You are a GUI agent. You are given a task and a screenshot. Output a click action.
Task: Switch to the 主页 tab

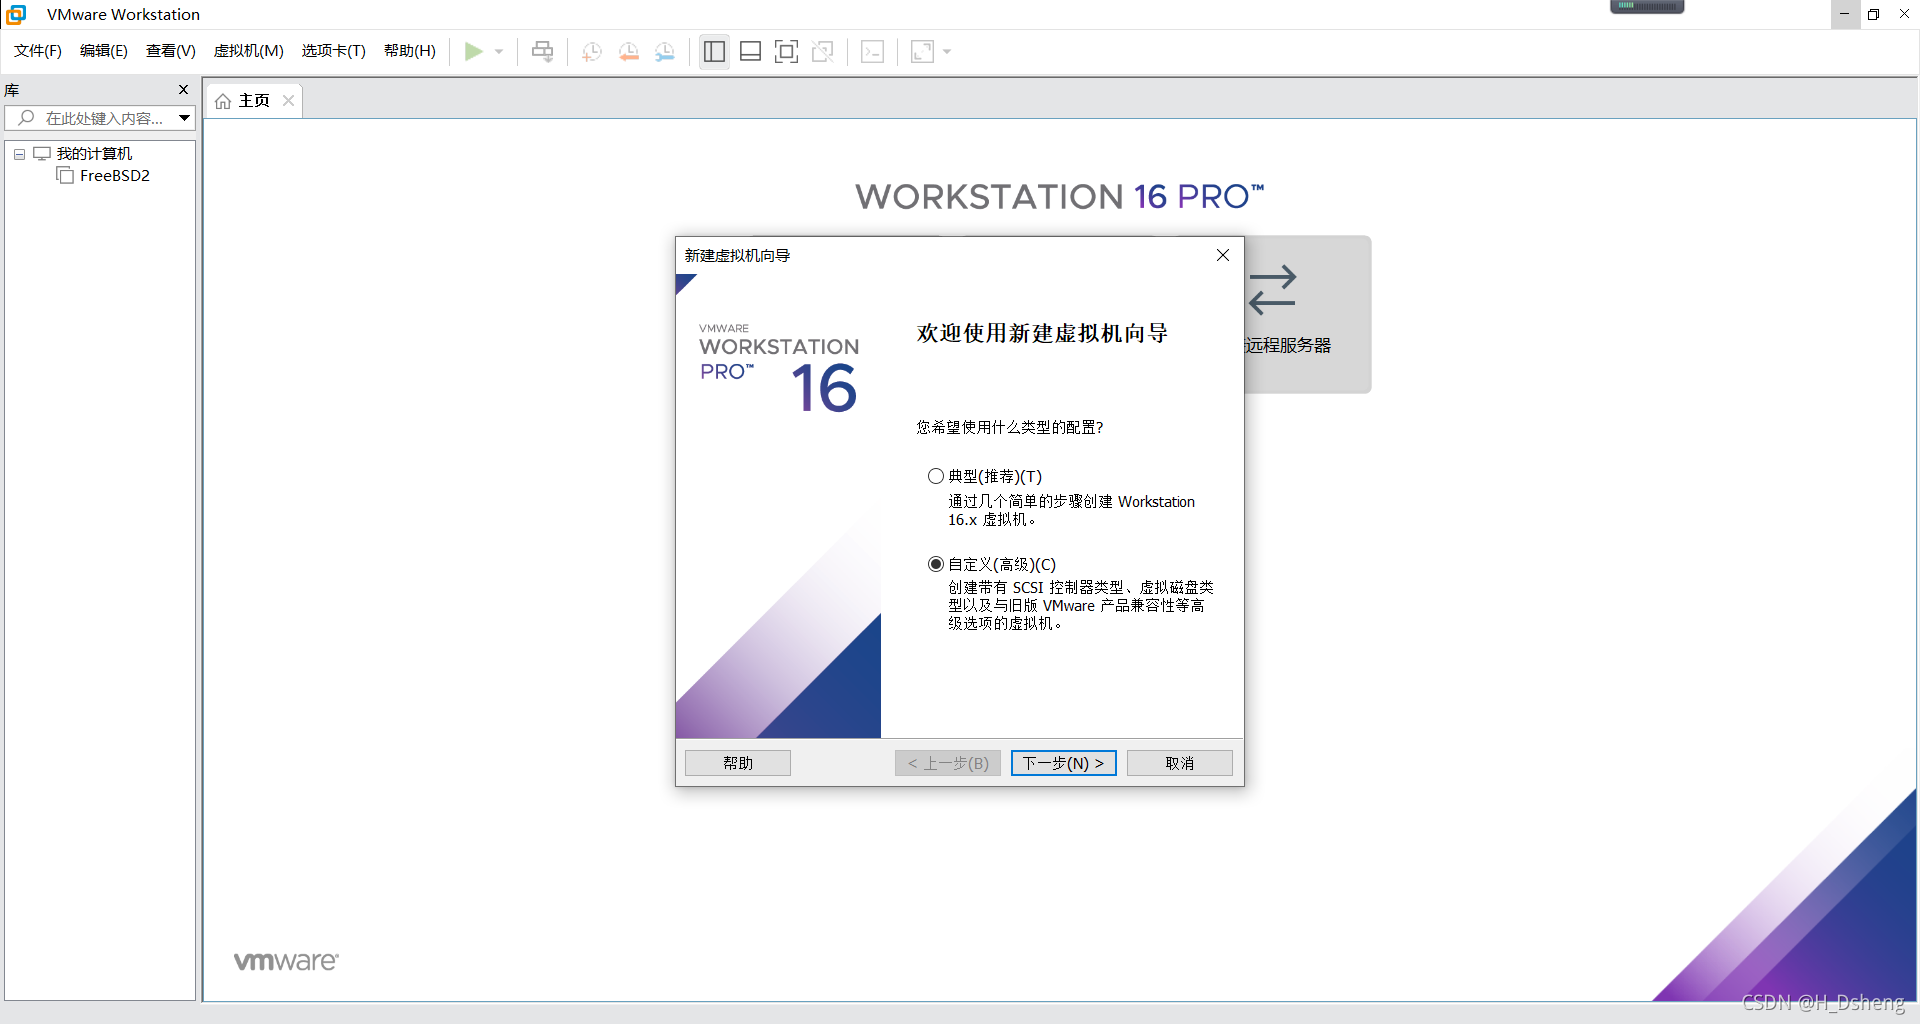coord(254,100)
